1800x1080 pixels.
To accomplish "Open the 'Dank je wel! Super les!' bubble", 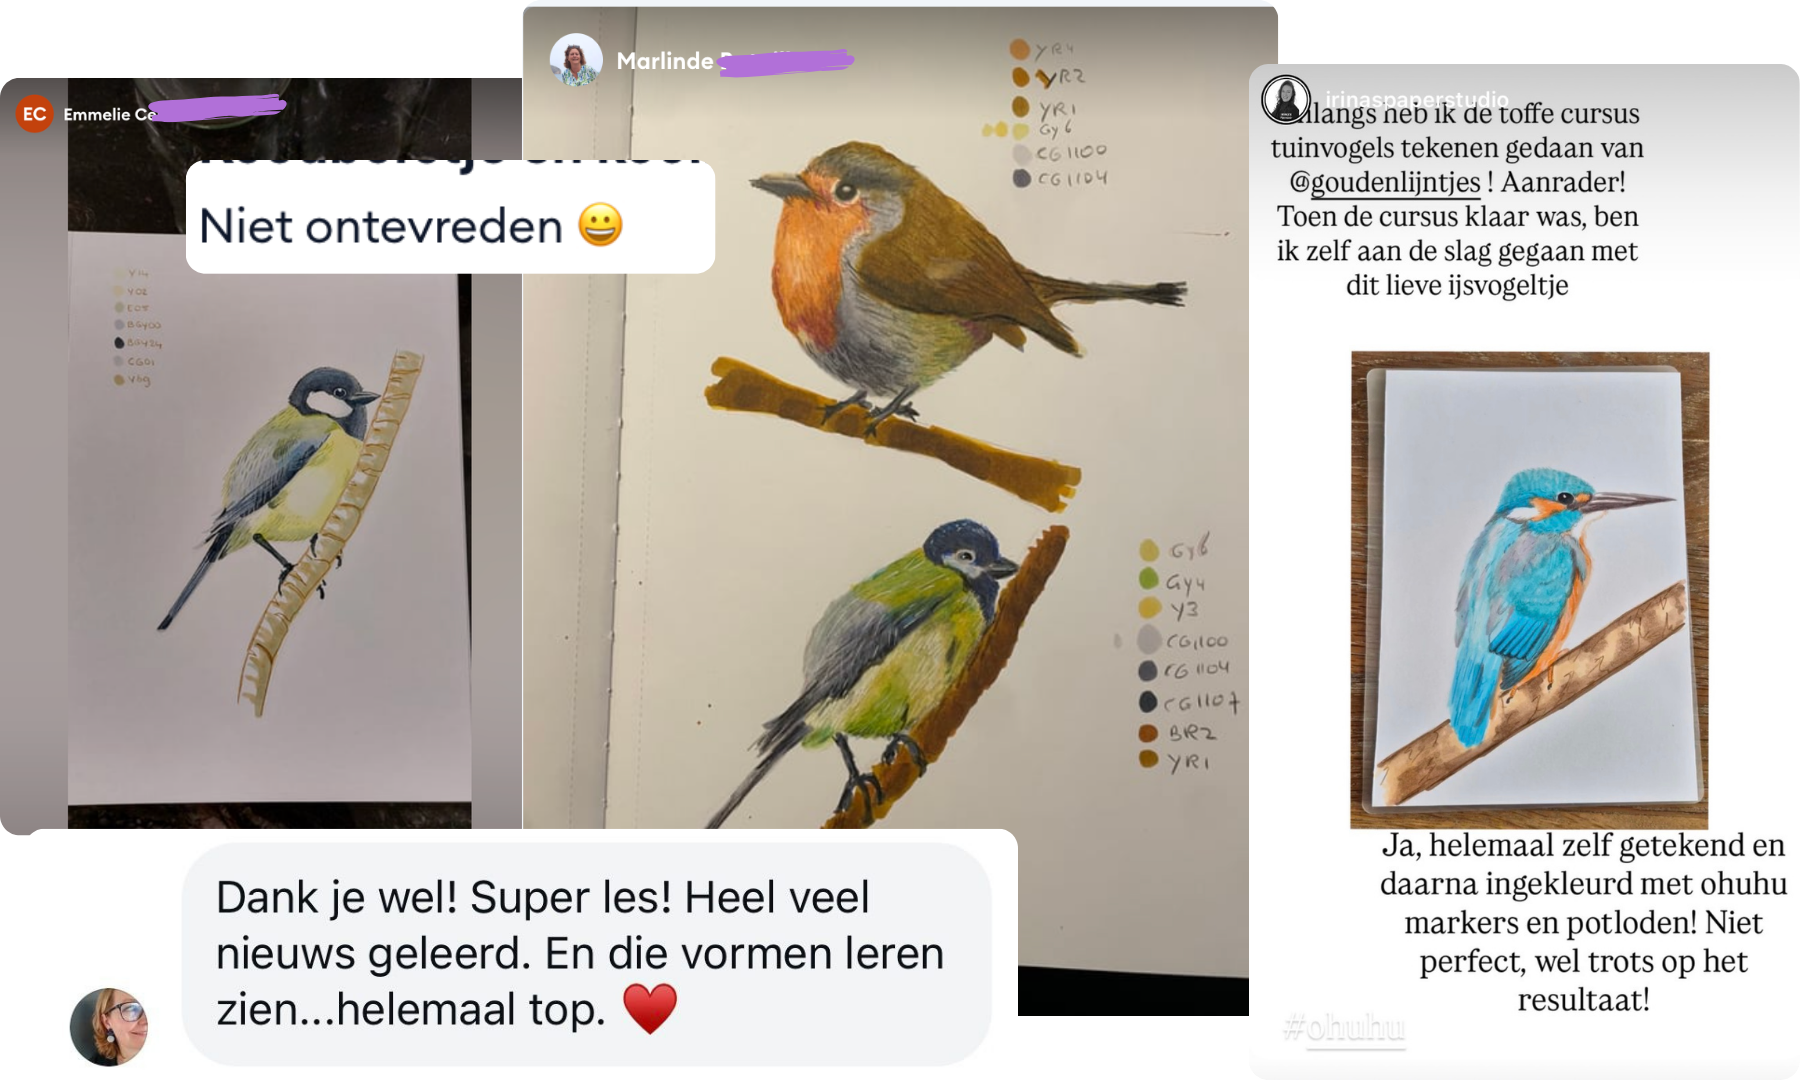I will (x=587, y=954).
